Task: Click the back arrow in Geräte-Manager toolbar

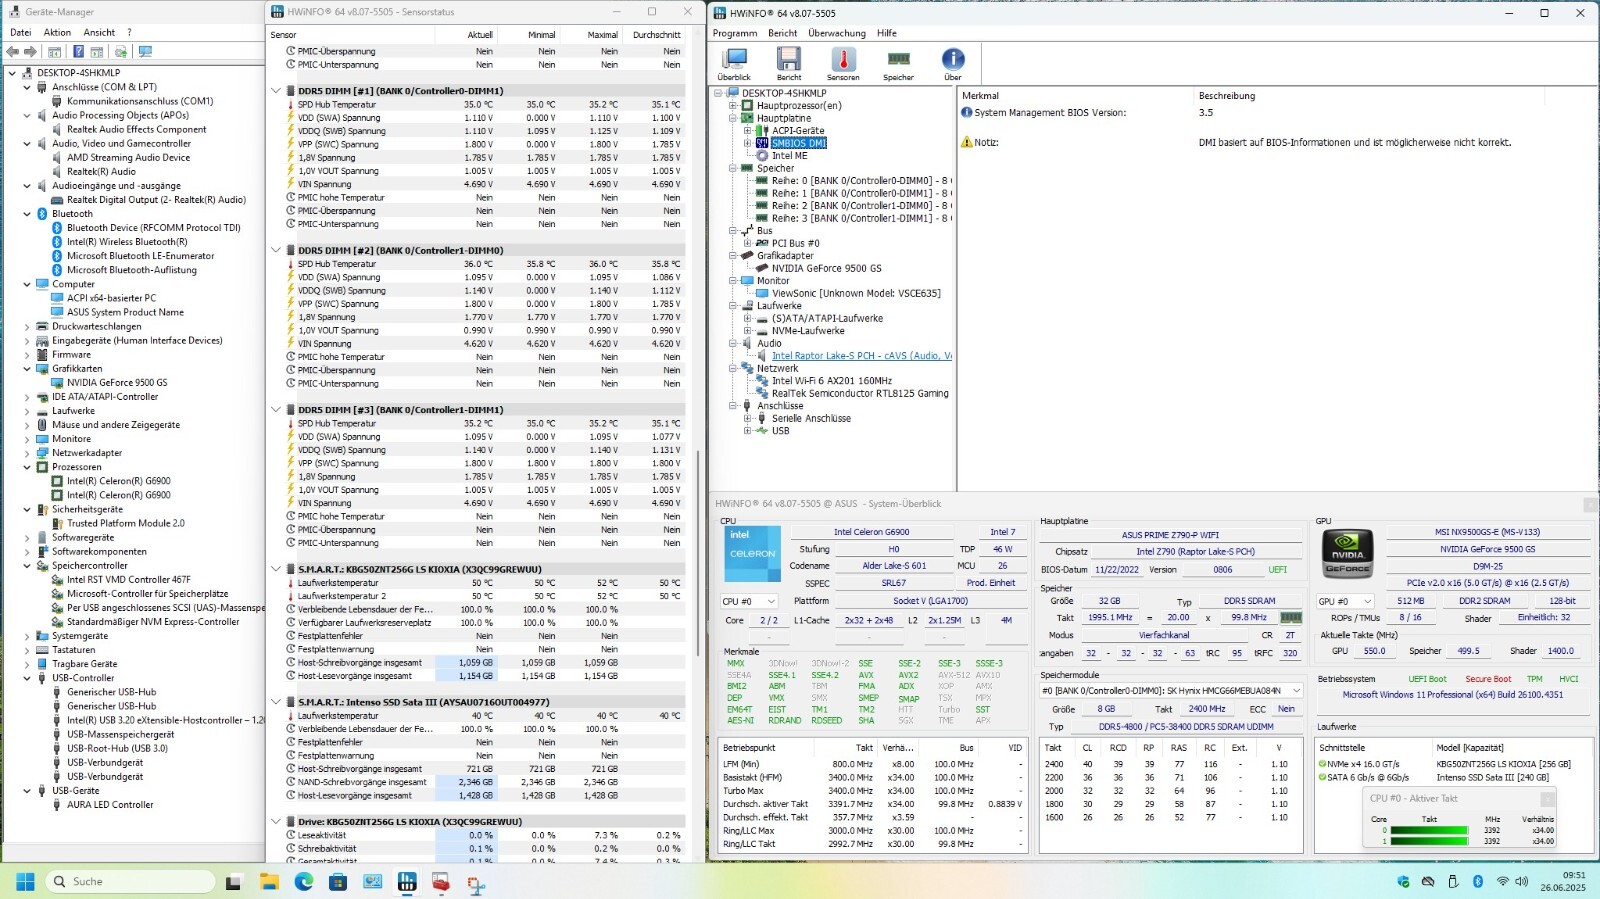Action: tap(13, 52)
